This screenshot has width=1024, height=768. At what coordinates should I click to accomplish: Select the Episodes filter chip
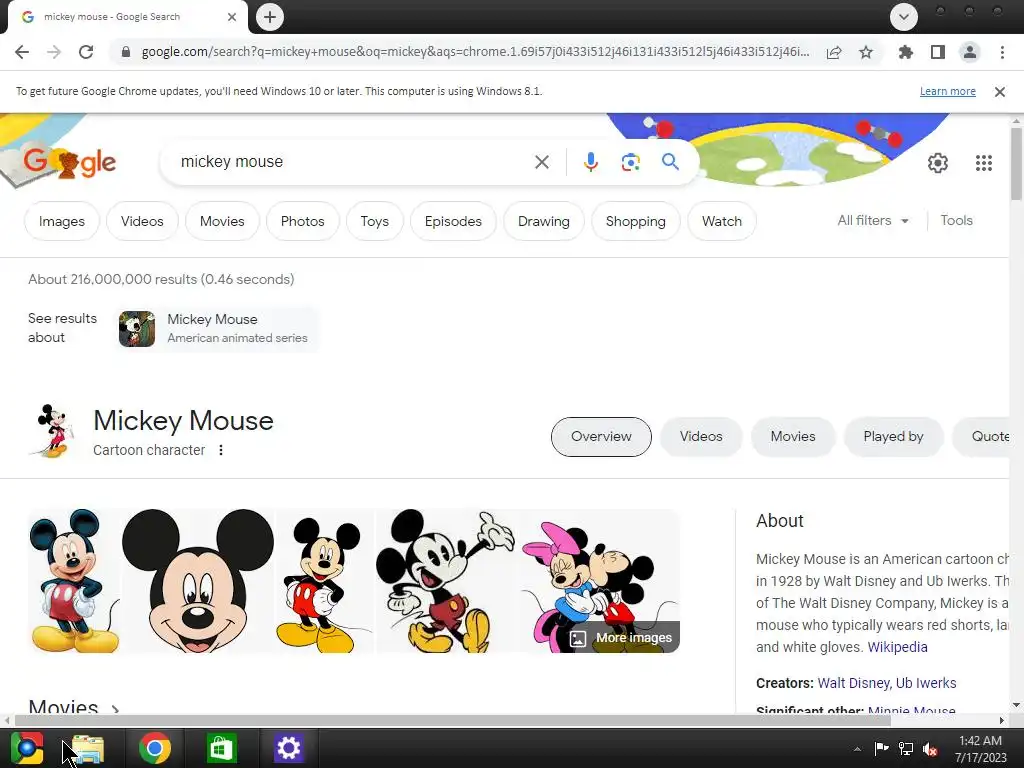[453, 221]
